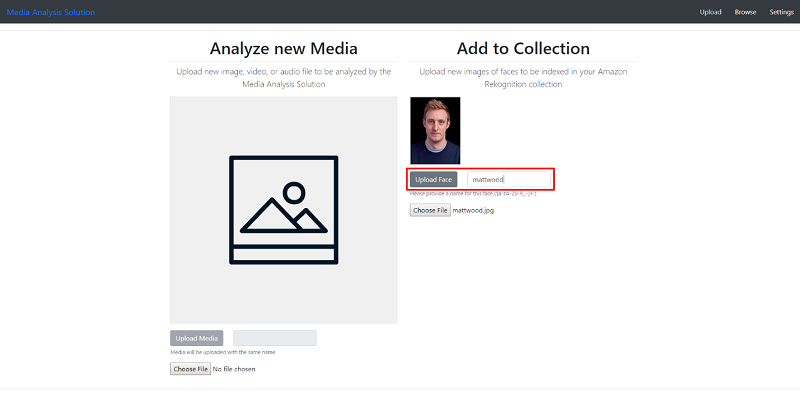Go to the Upload nav item
This screenshot has width=800, height=402.
pos(710,12)
